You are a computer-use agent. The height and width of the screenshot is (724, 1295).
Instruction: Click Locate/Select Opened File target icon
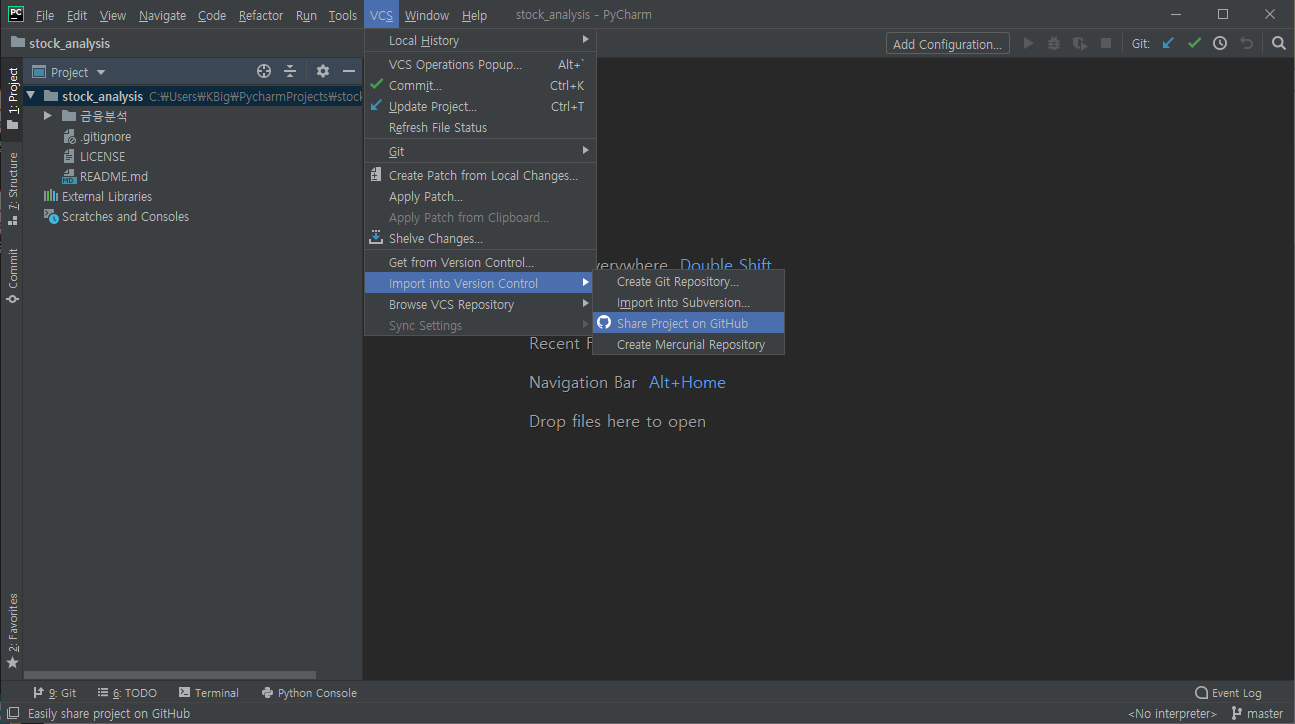click(264, 71)
